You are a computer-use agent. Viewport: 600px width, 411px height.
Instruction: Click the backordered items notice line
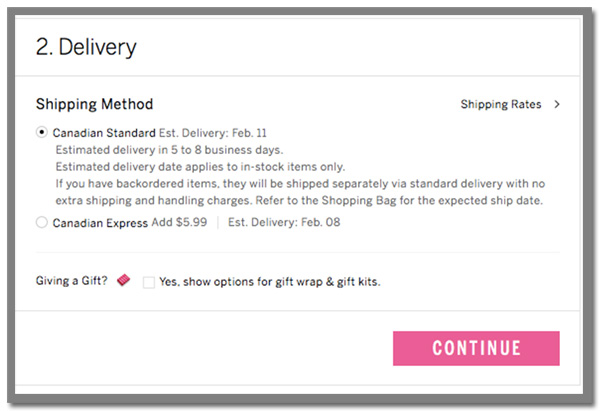300,184
